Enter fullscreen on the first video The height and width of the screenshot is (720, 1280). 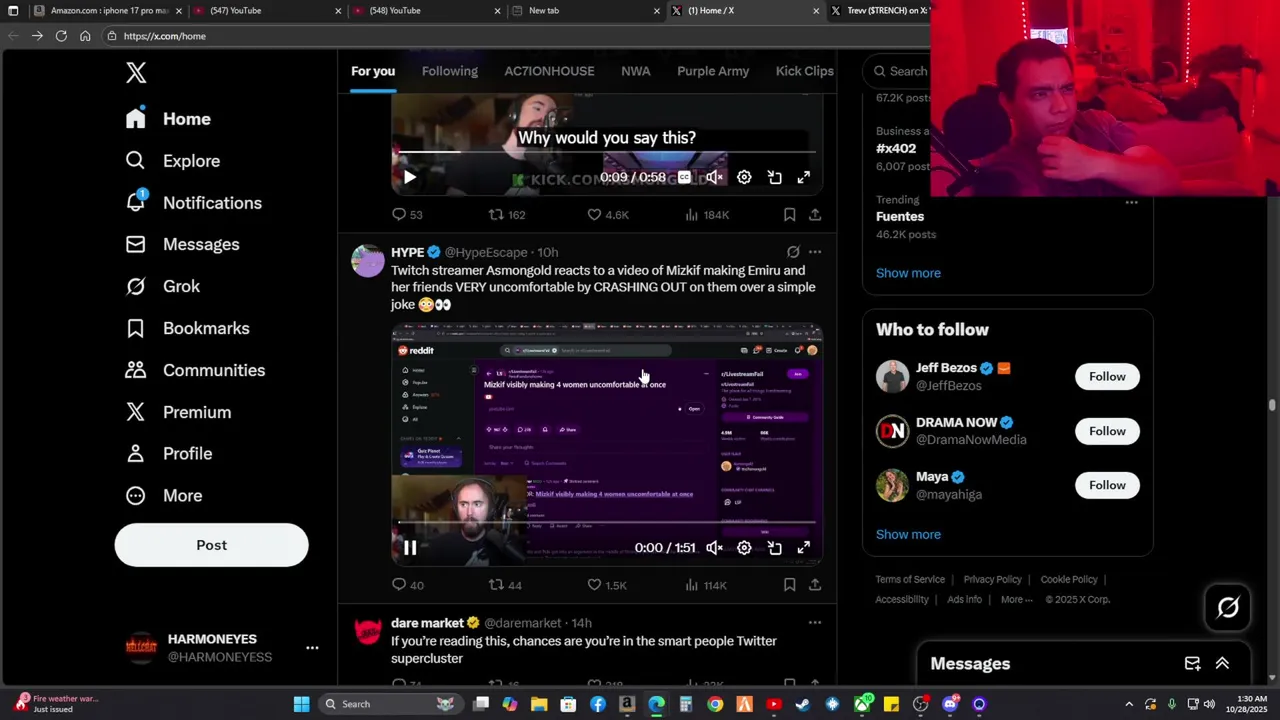[803, 177]
